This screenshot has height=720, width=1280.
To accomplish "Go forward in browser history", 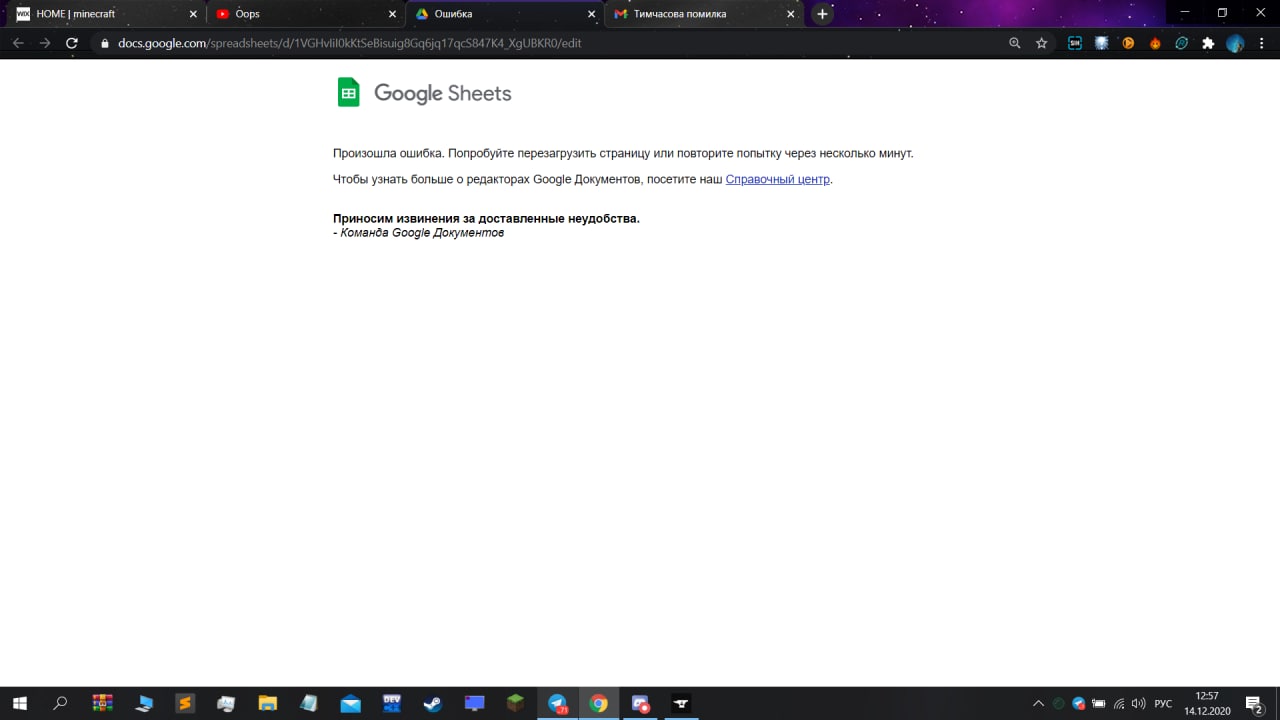I will click(x=45, y=43).
